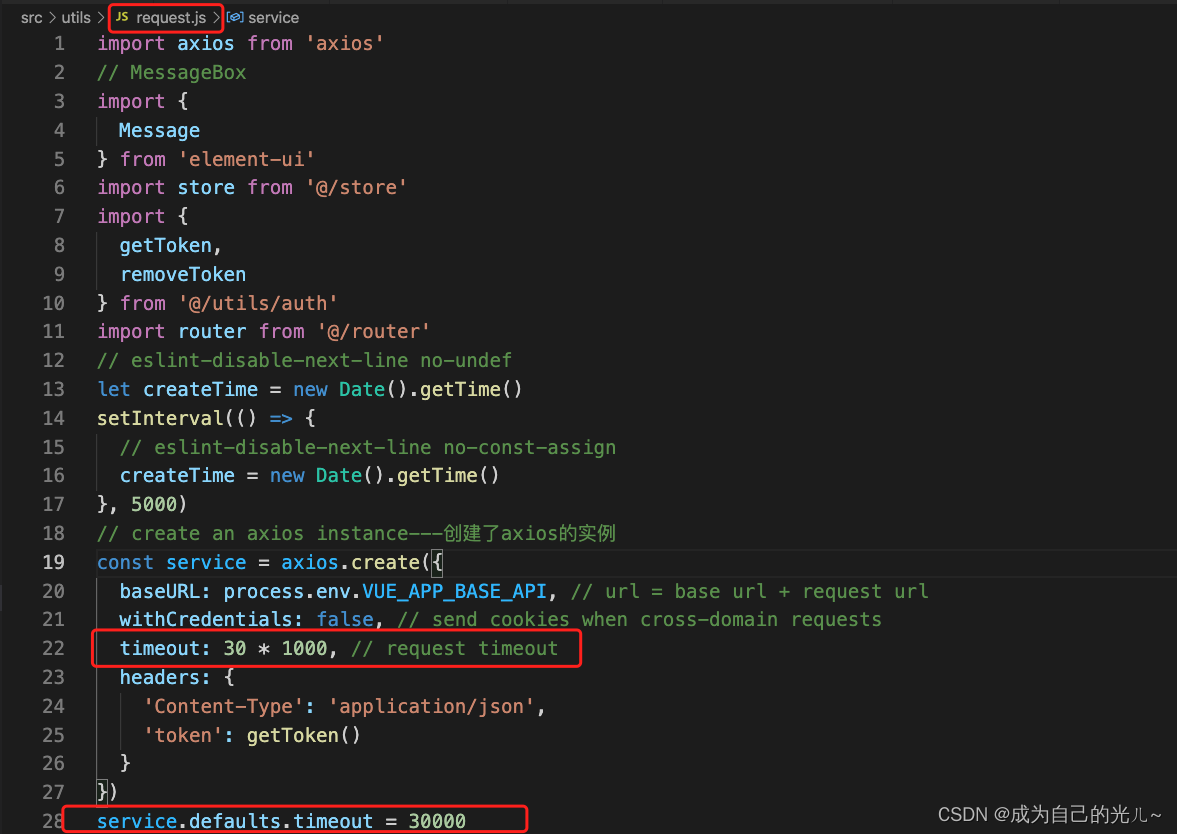1177x834 pixels.
Task: Click the false value on line 21
Action: 345,620
